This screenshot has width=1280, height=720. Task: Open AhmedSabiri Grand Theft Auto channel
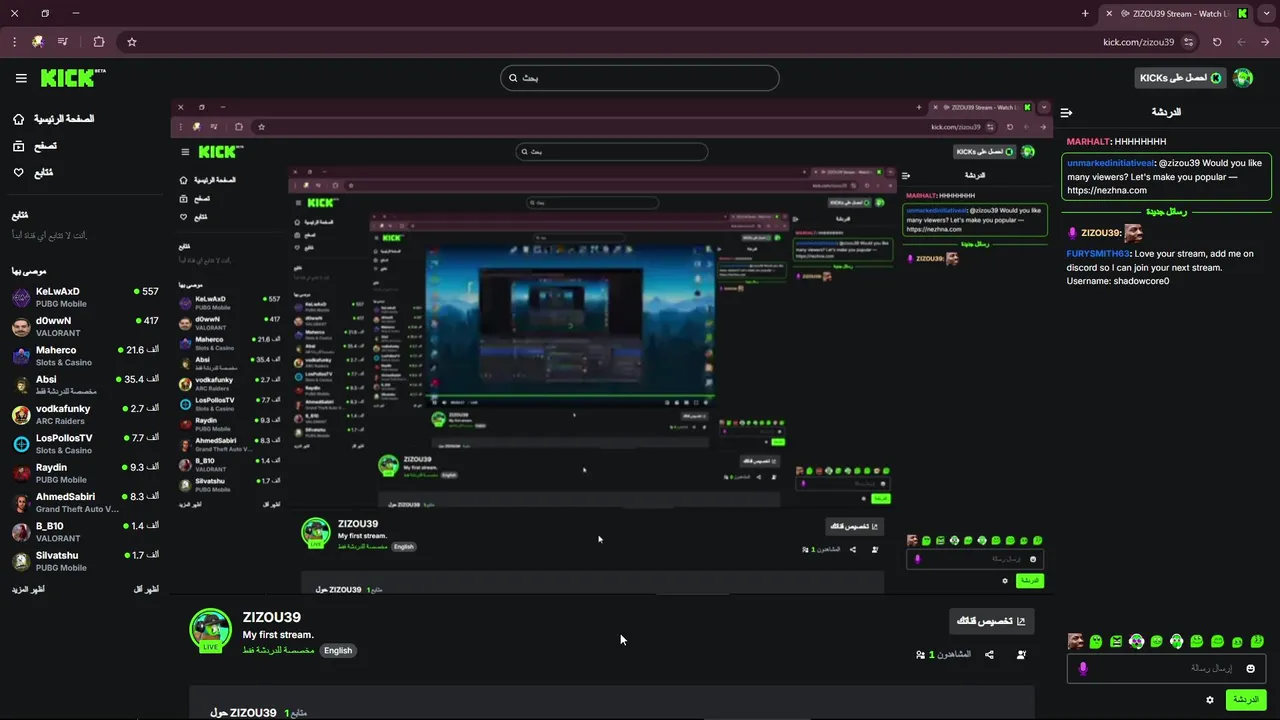pyautogui.click(x=85, y=502)
